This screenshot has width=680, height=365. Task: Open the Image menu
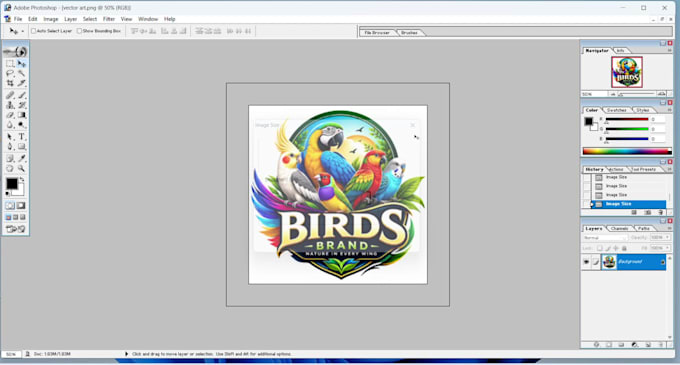(50, 19)
